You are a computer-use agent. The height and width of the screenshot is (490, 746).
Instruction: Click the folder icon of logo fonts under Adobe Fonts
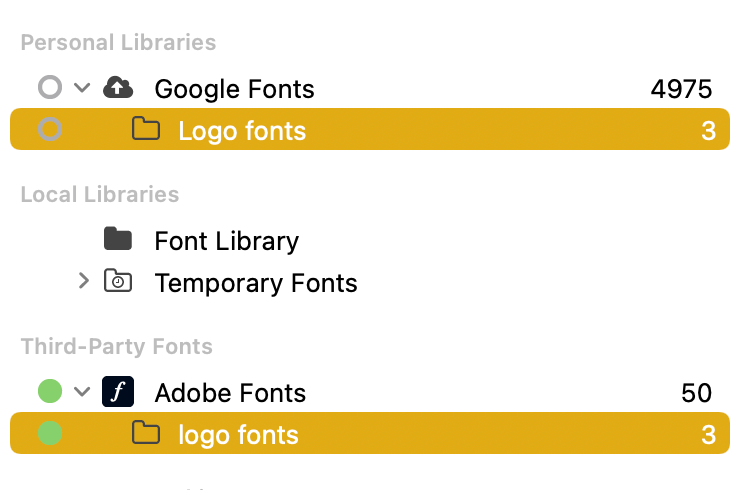pyautogui.click(x=146, y=432)
